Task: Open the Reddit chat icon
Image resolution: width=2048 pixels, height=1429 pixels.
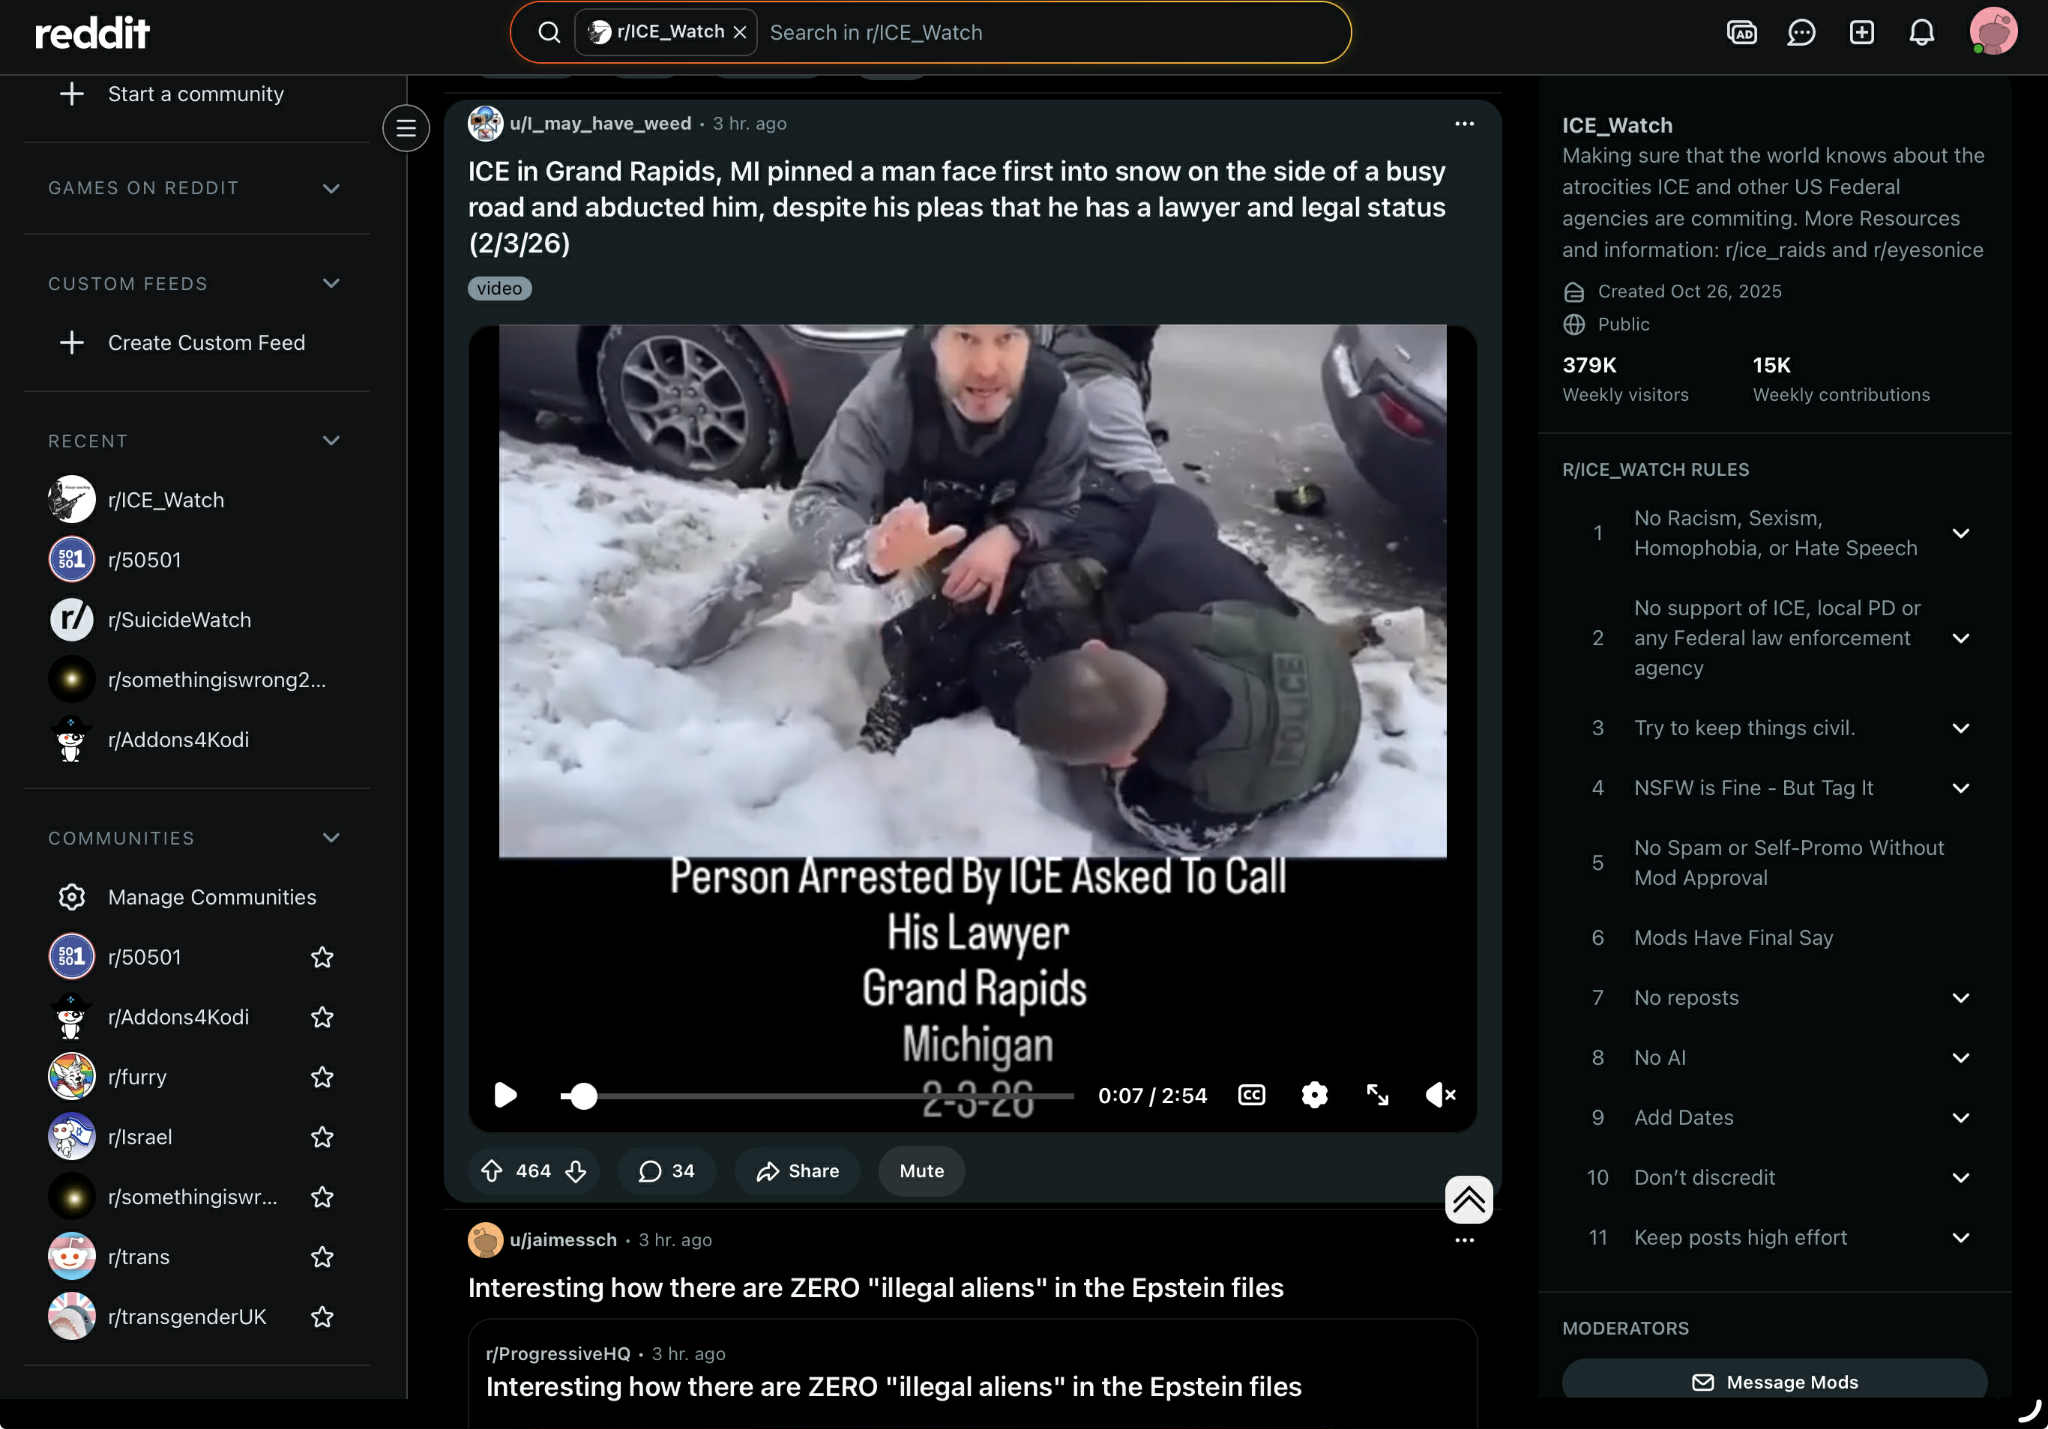Action: (1801, 33)
